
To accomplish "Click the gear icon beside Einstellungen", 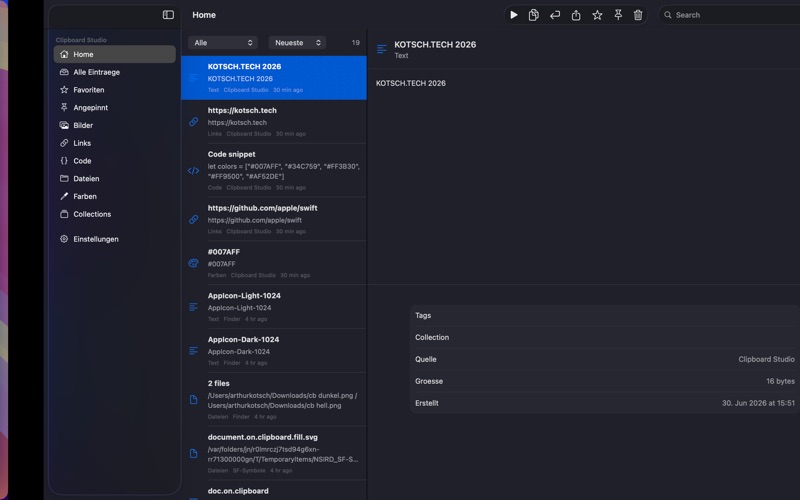I will (64, 239).
